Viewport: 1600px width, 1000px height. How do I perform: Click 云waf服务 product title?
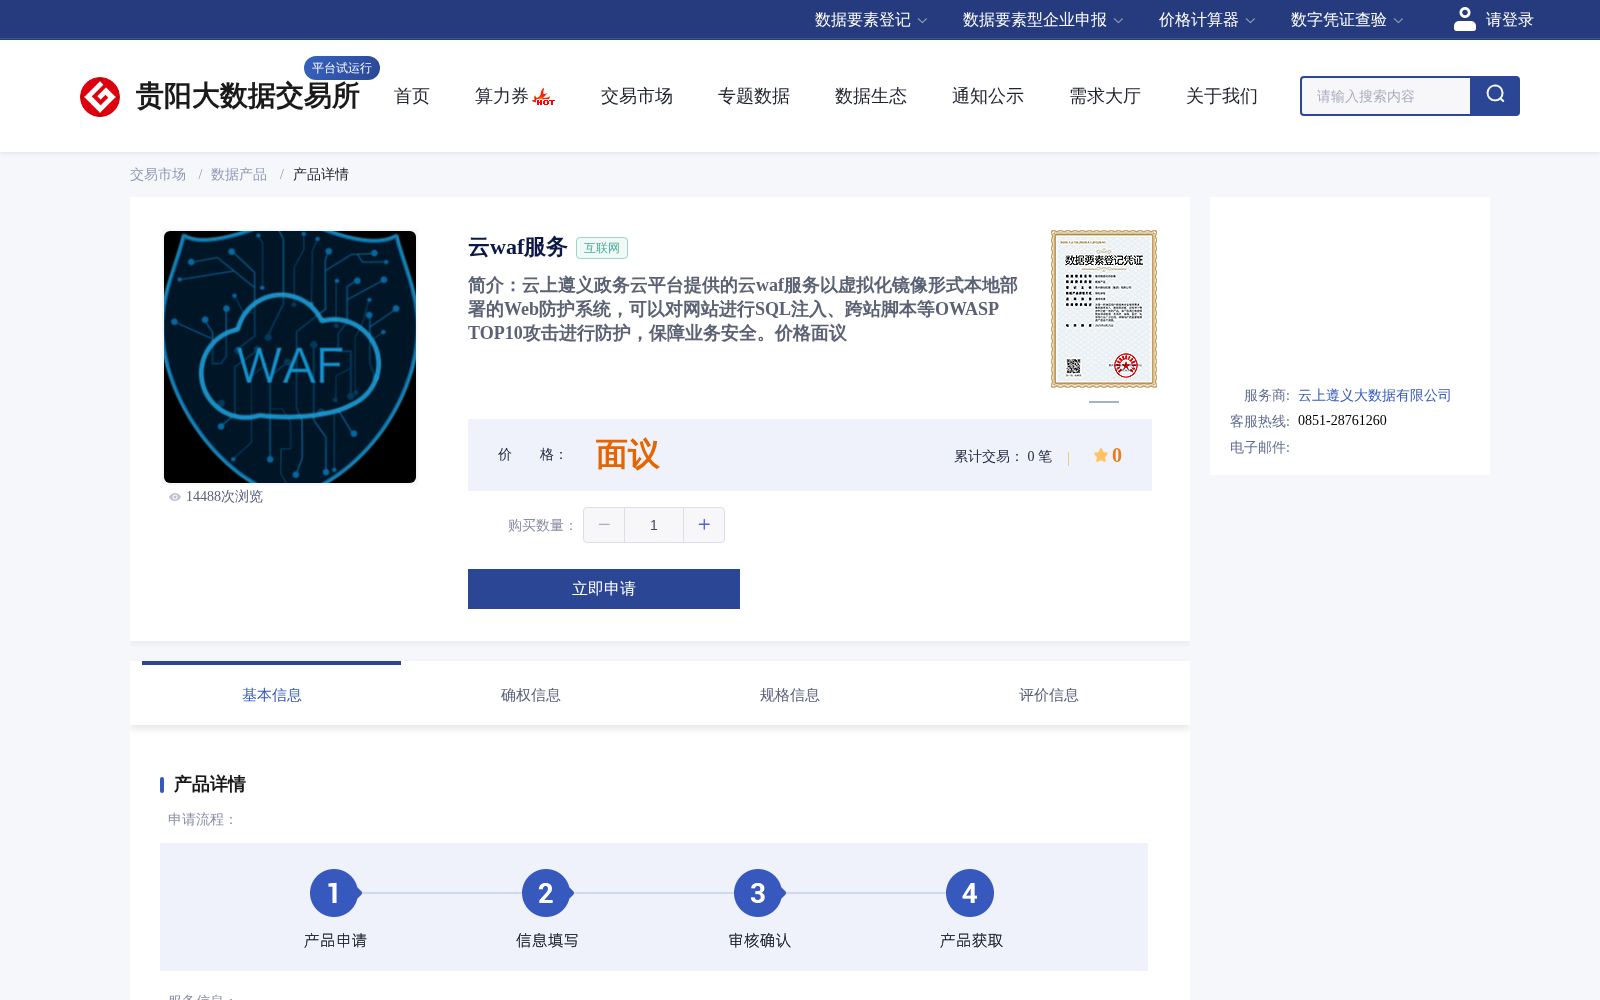coord(518,247)
